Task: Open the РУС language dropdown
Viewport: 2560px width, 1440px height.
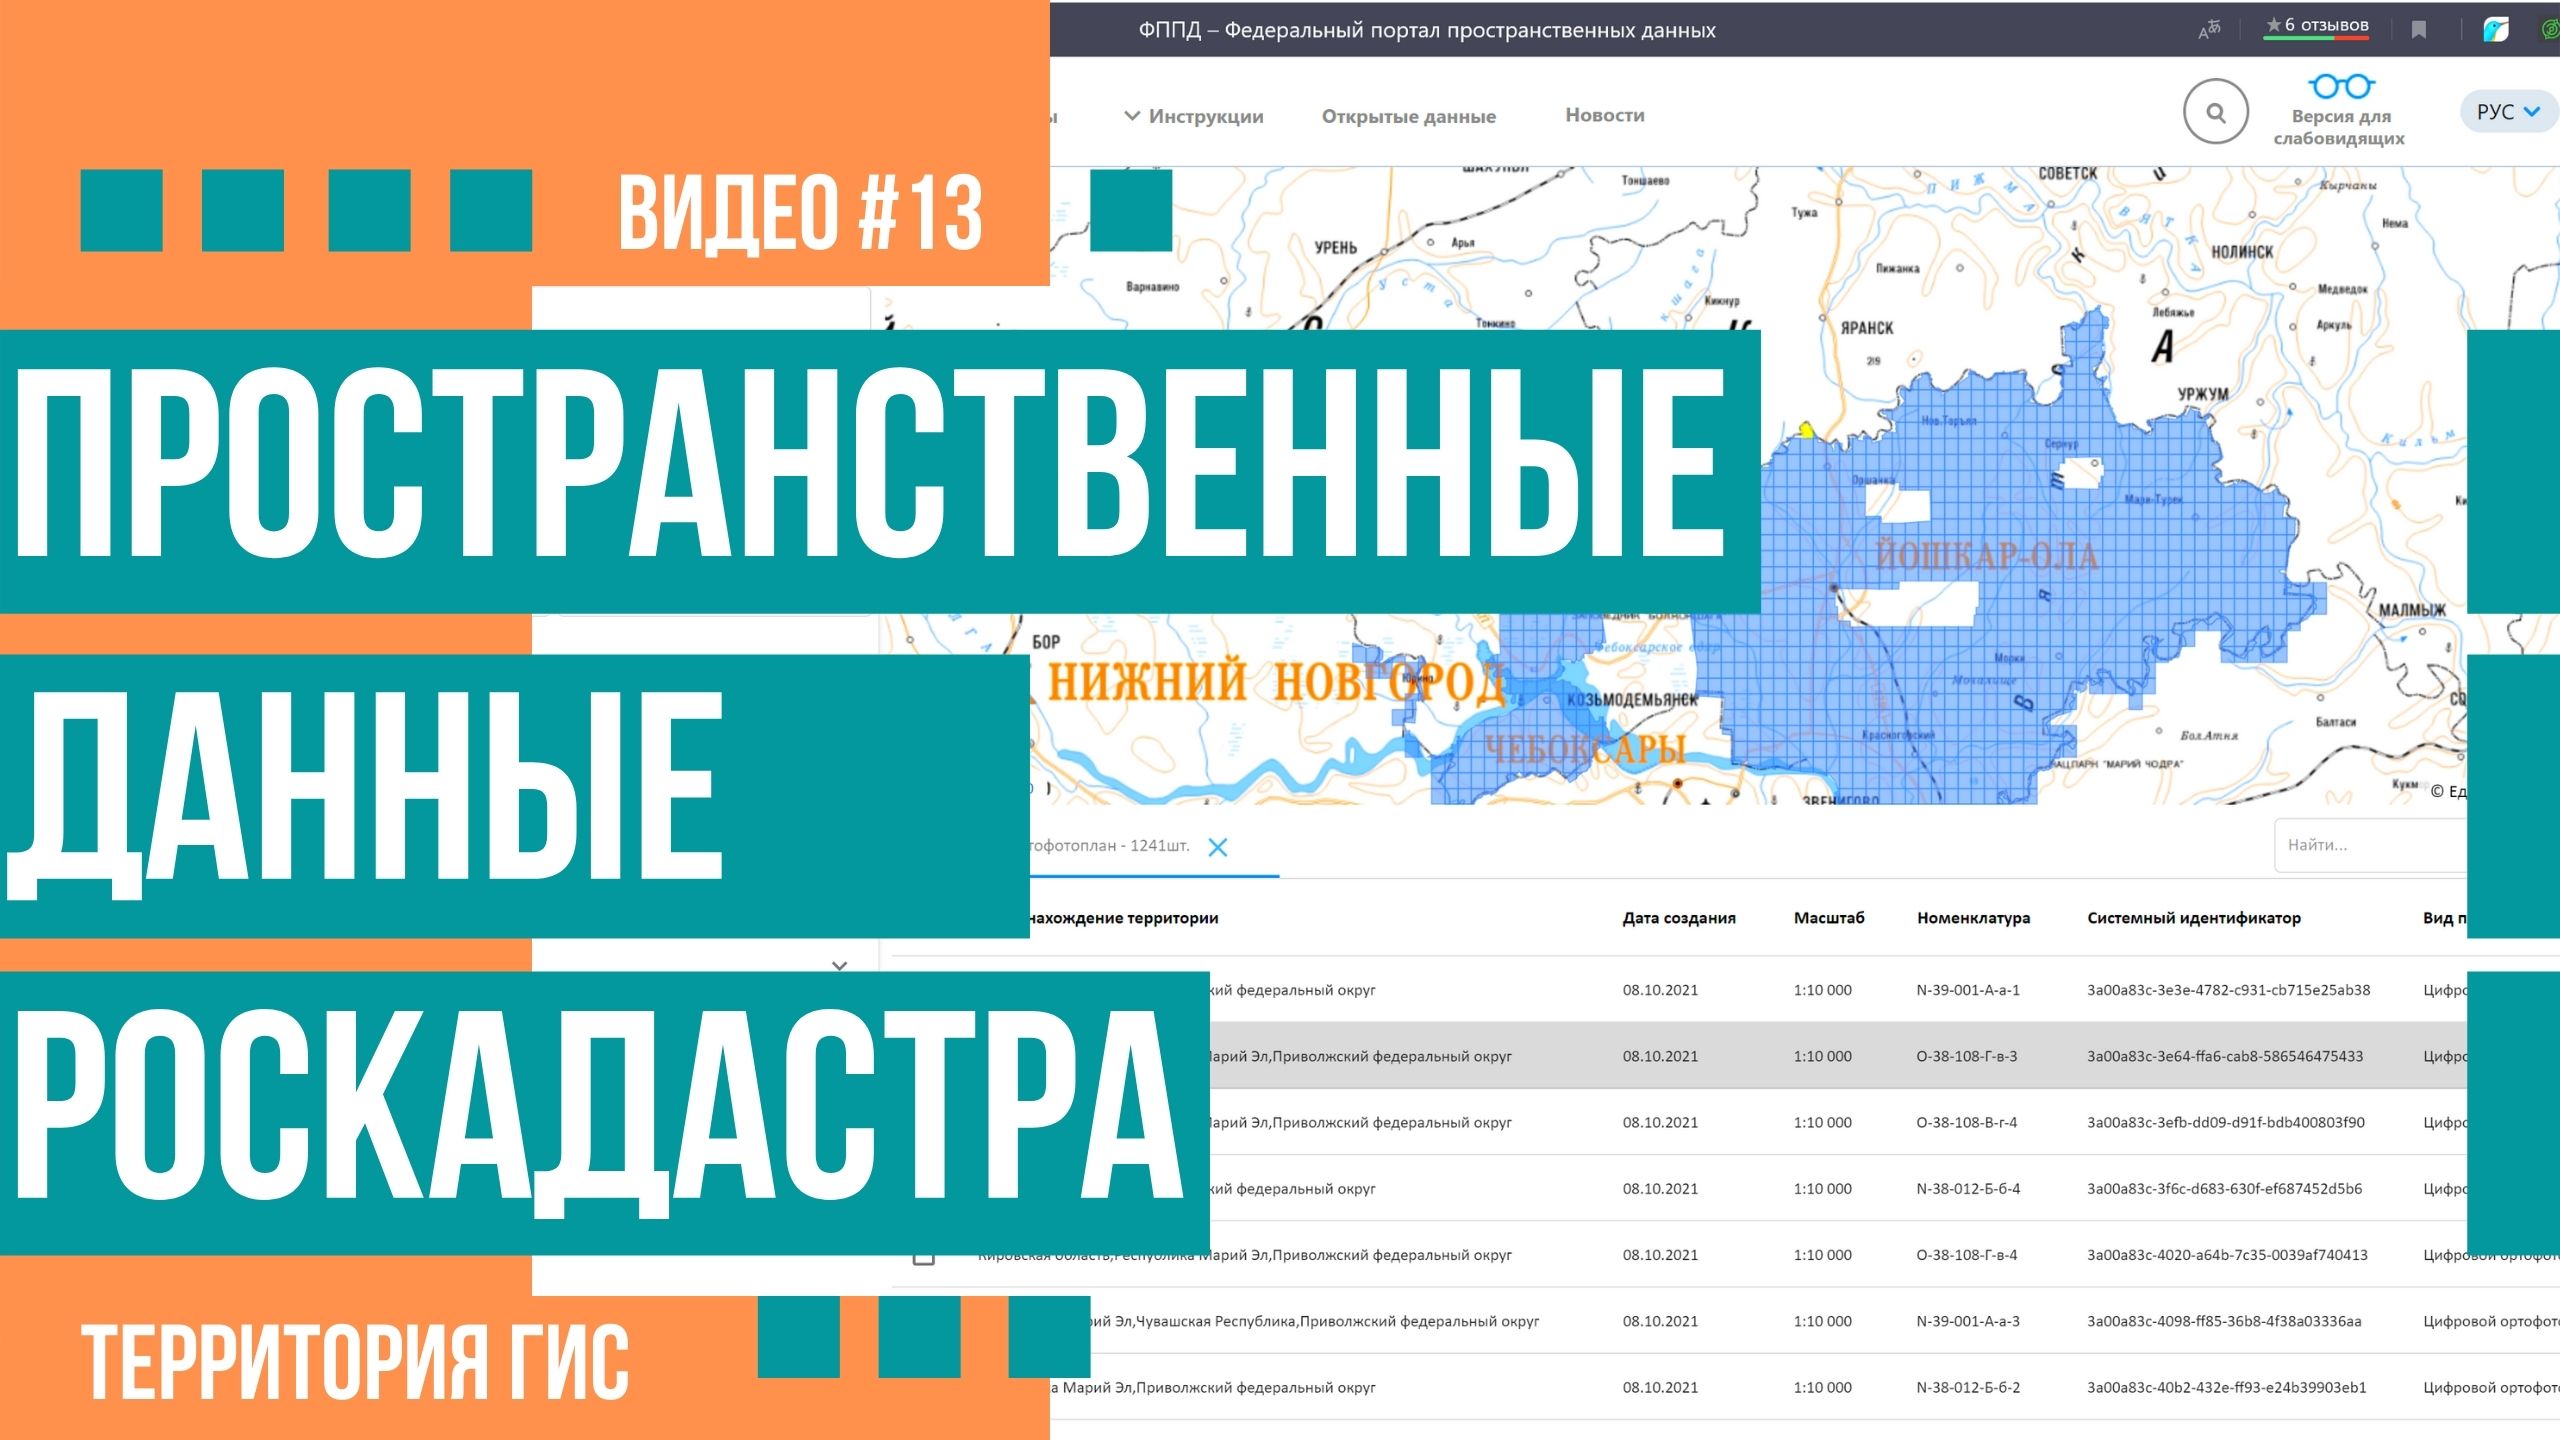Action: coord(2506,111)
